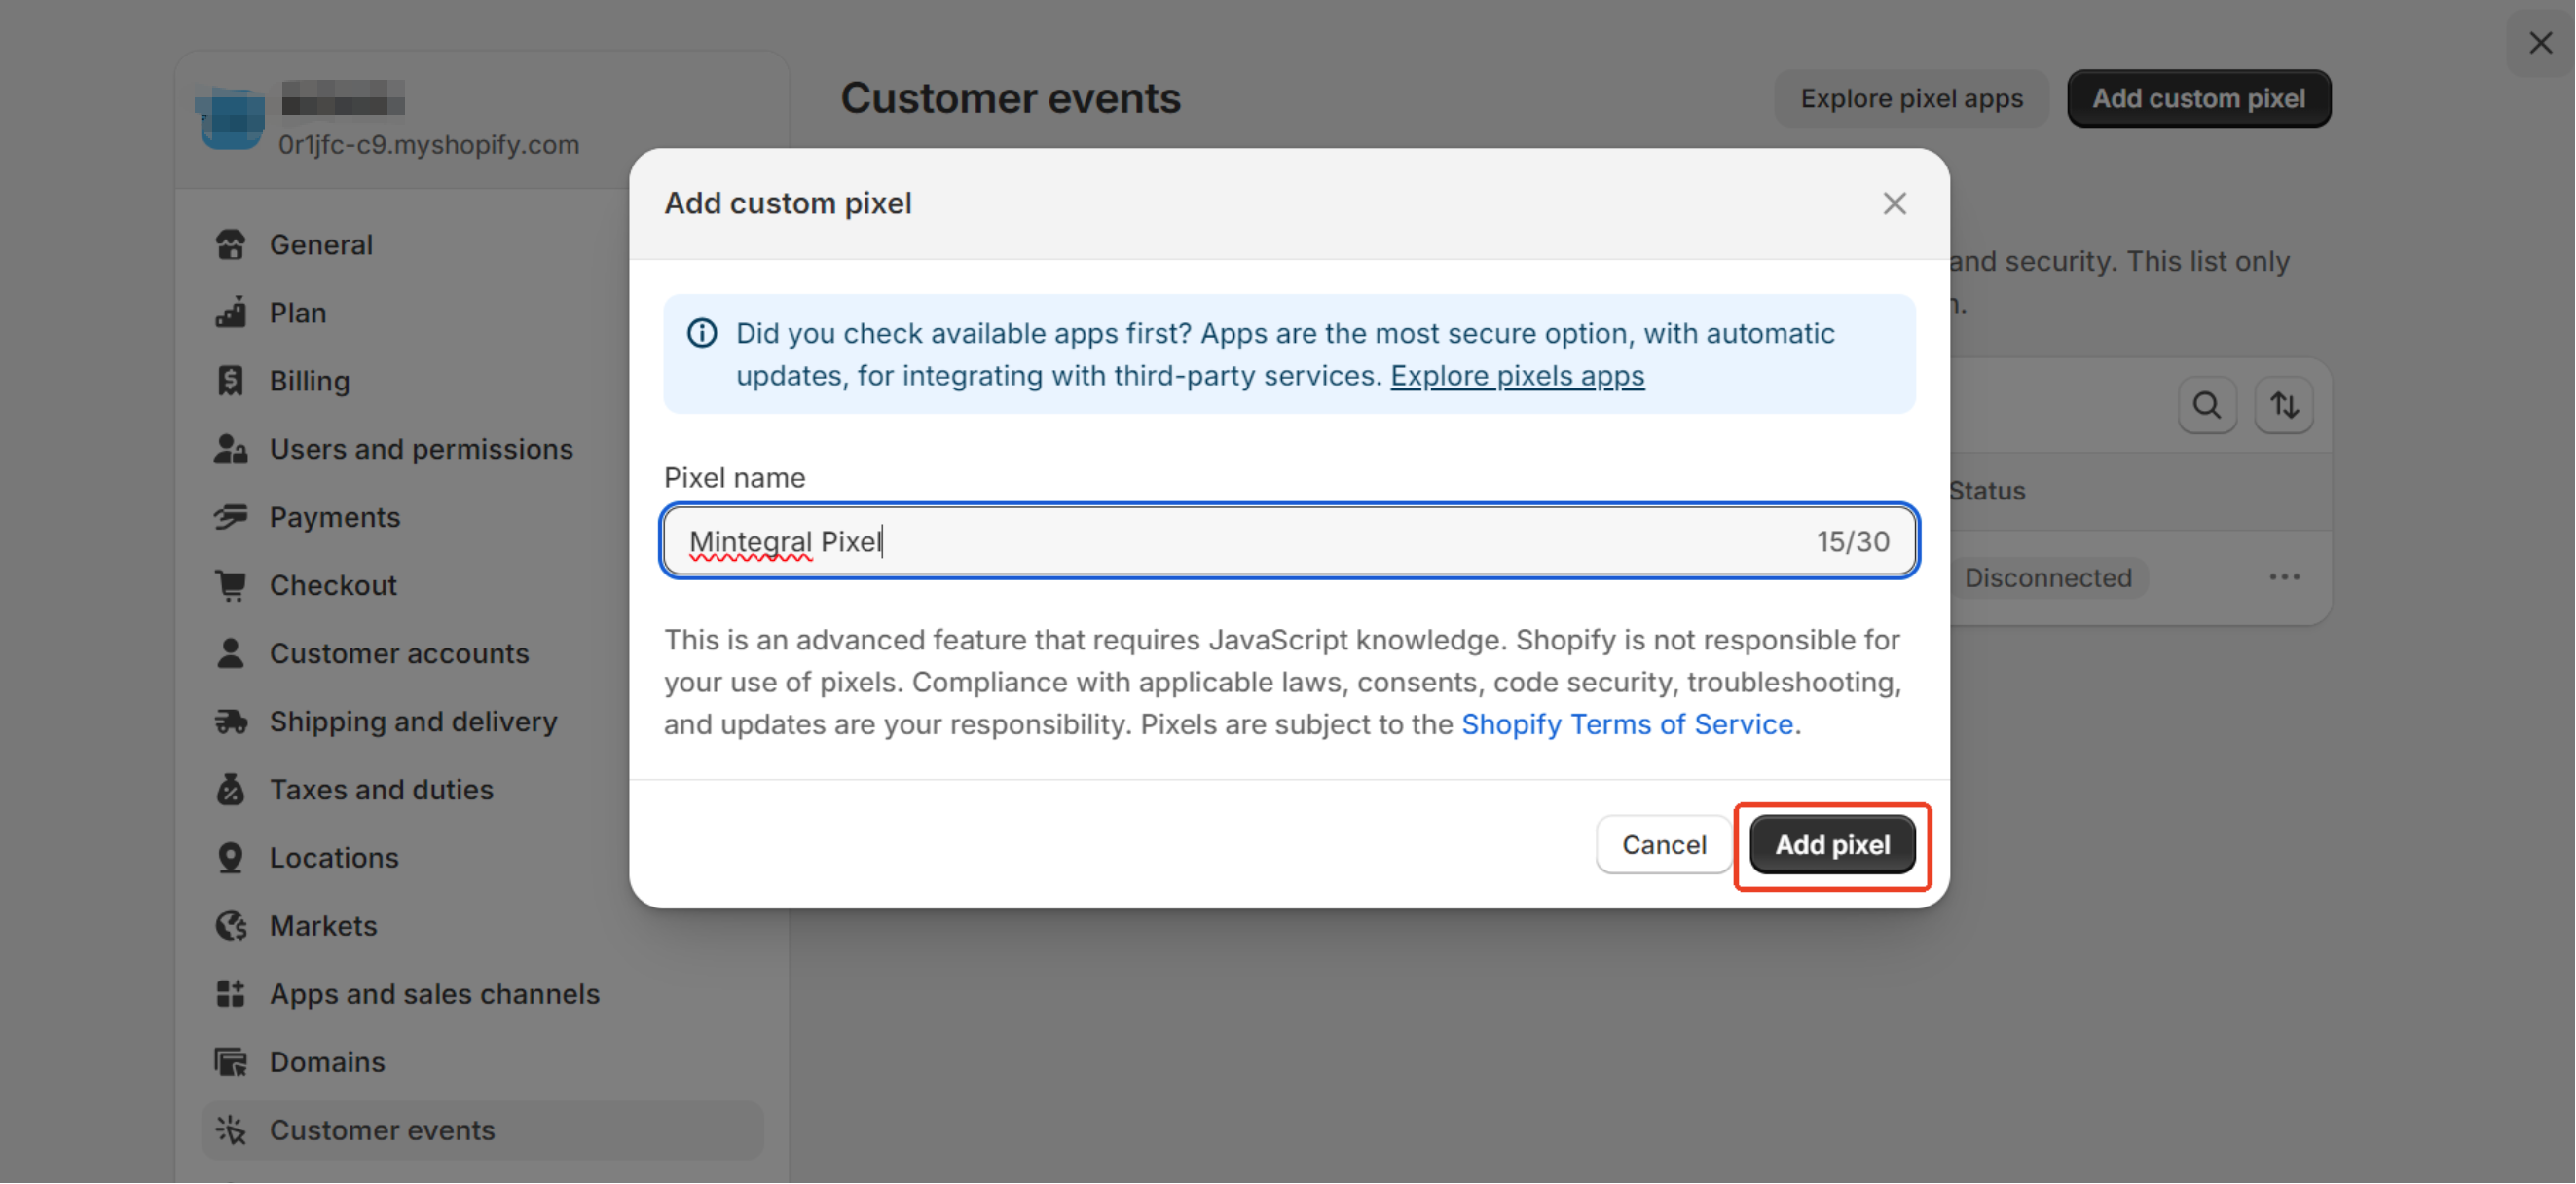
Task: Select the Customer events lightning icon
Action: [x=231, y=1129]
